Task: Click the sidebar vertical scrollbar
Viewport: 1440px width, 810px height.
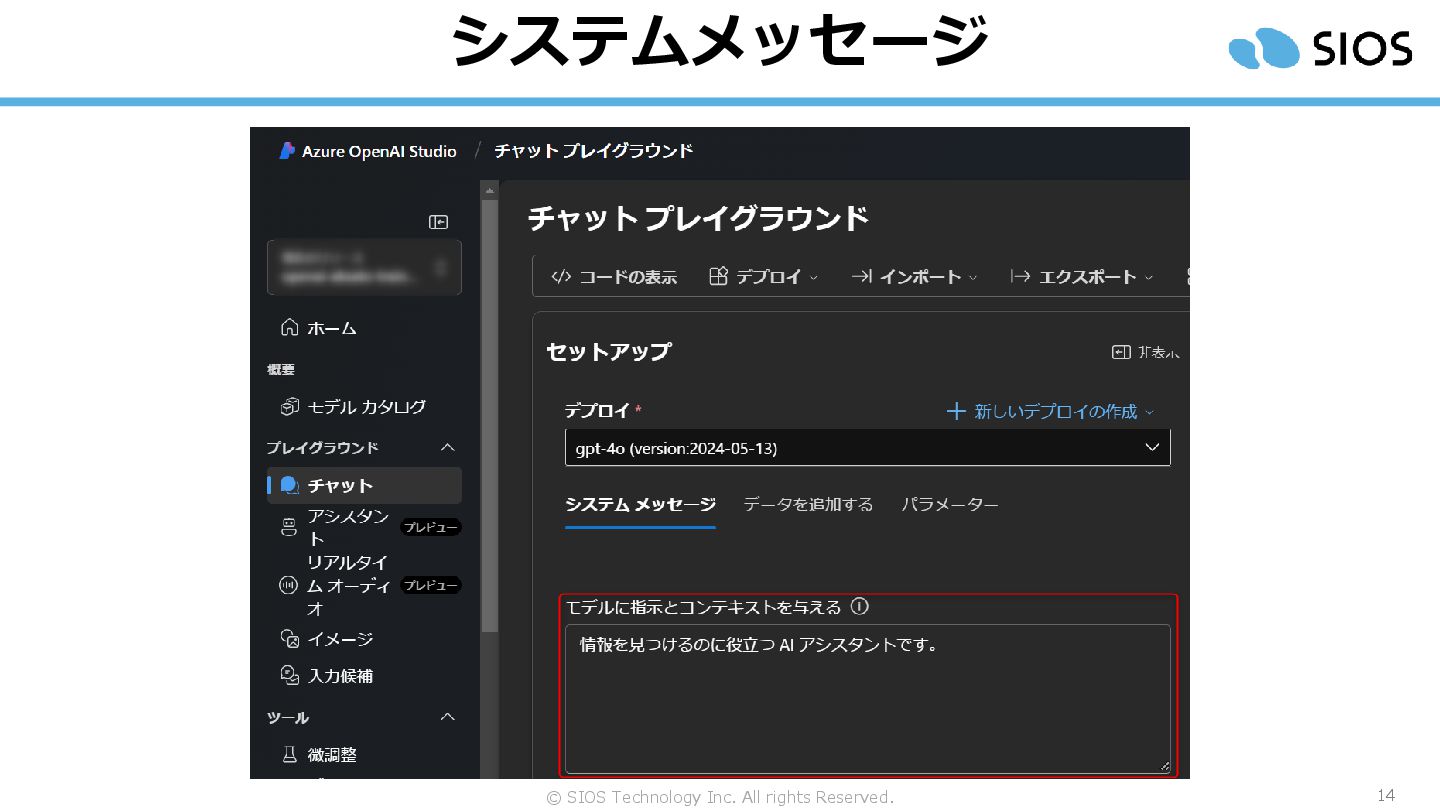Action: pos(489,415)
